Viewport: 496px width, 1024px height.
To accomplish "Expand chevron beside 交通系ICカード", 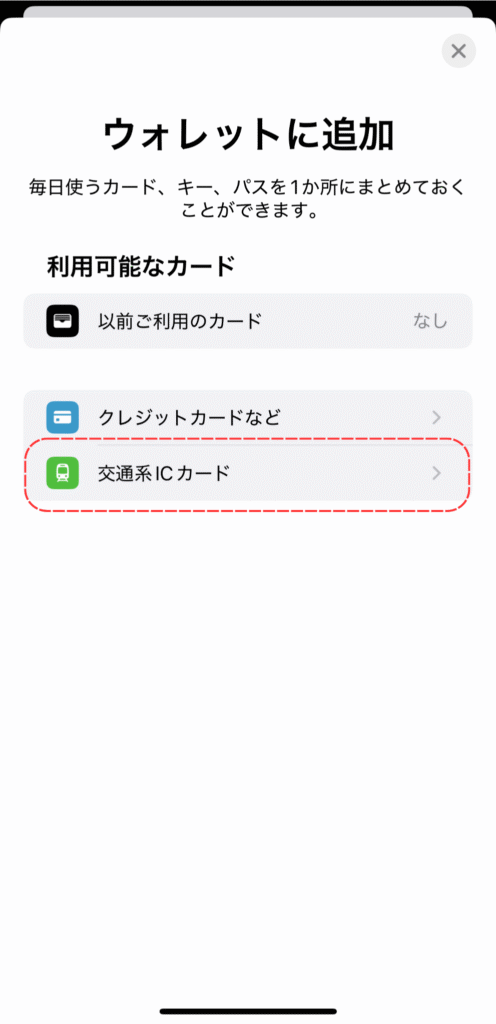I will point(437,473).
